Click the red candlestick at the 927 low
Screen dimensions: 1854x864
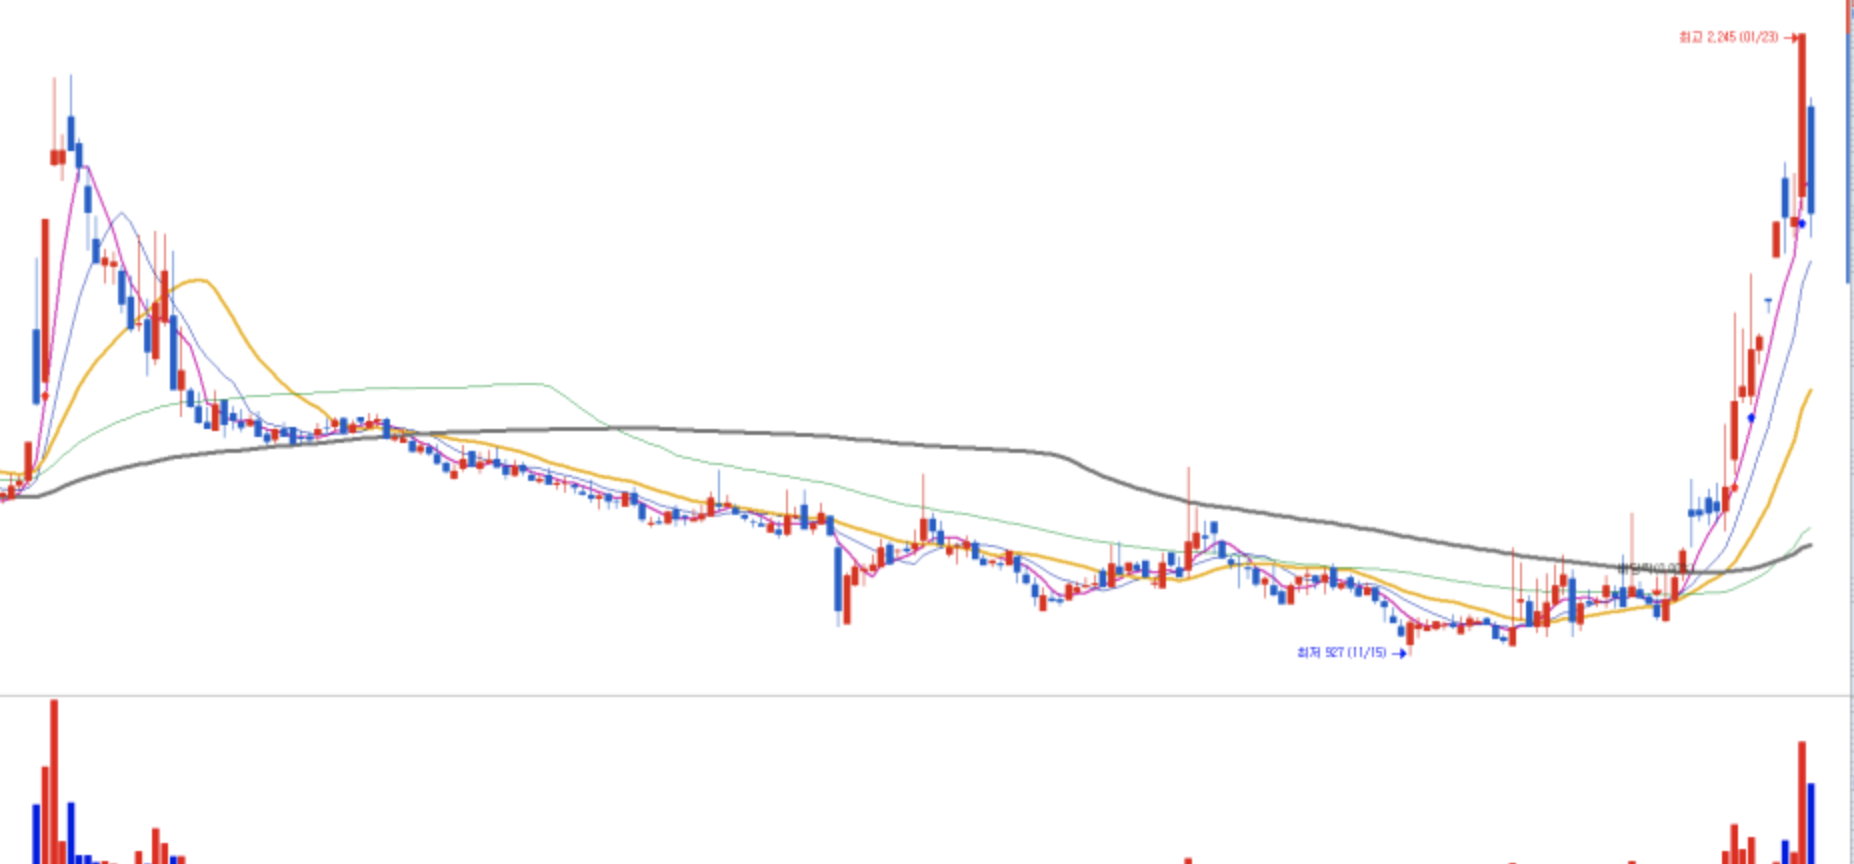[1410, 633]
